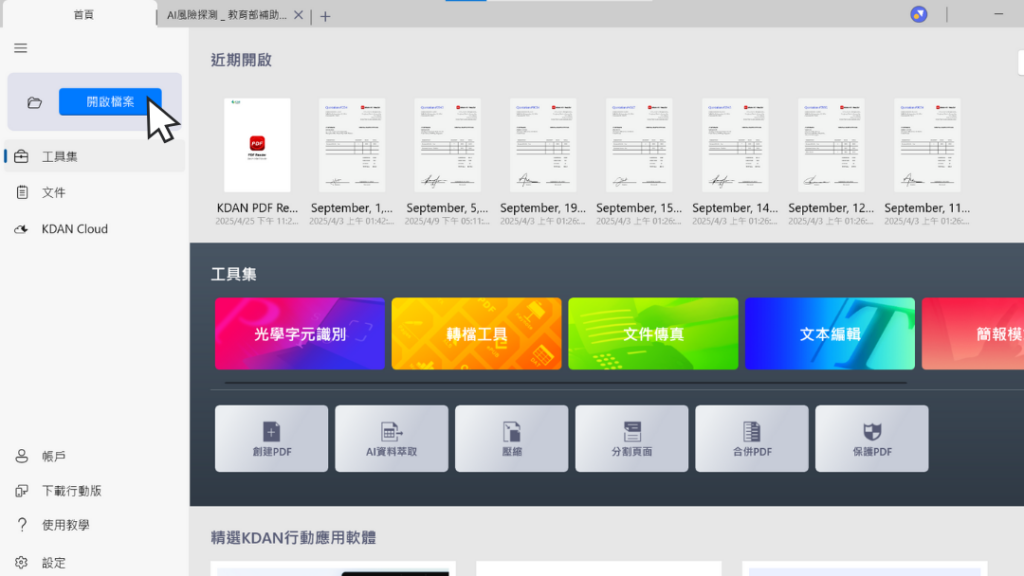This screenshot has width=1024, height=576.
Task: Click the document icon beside 文件
Action: click(22, 193)
